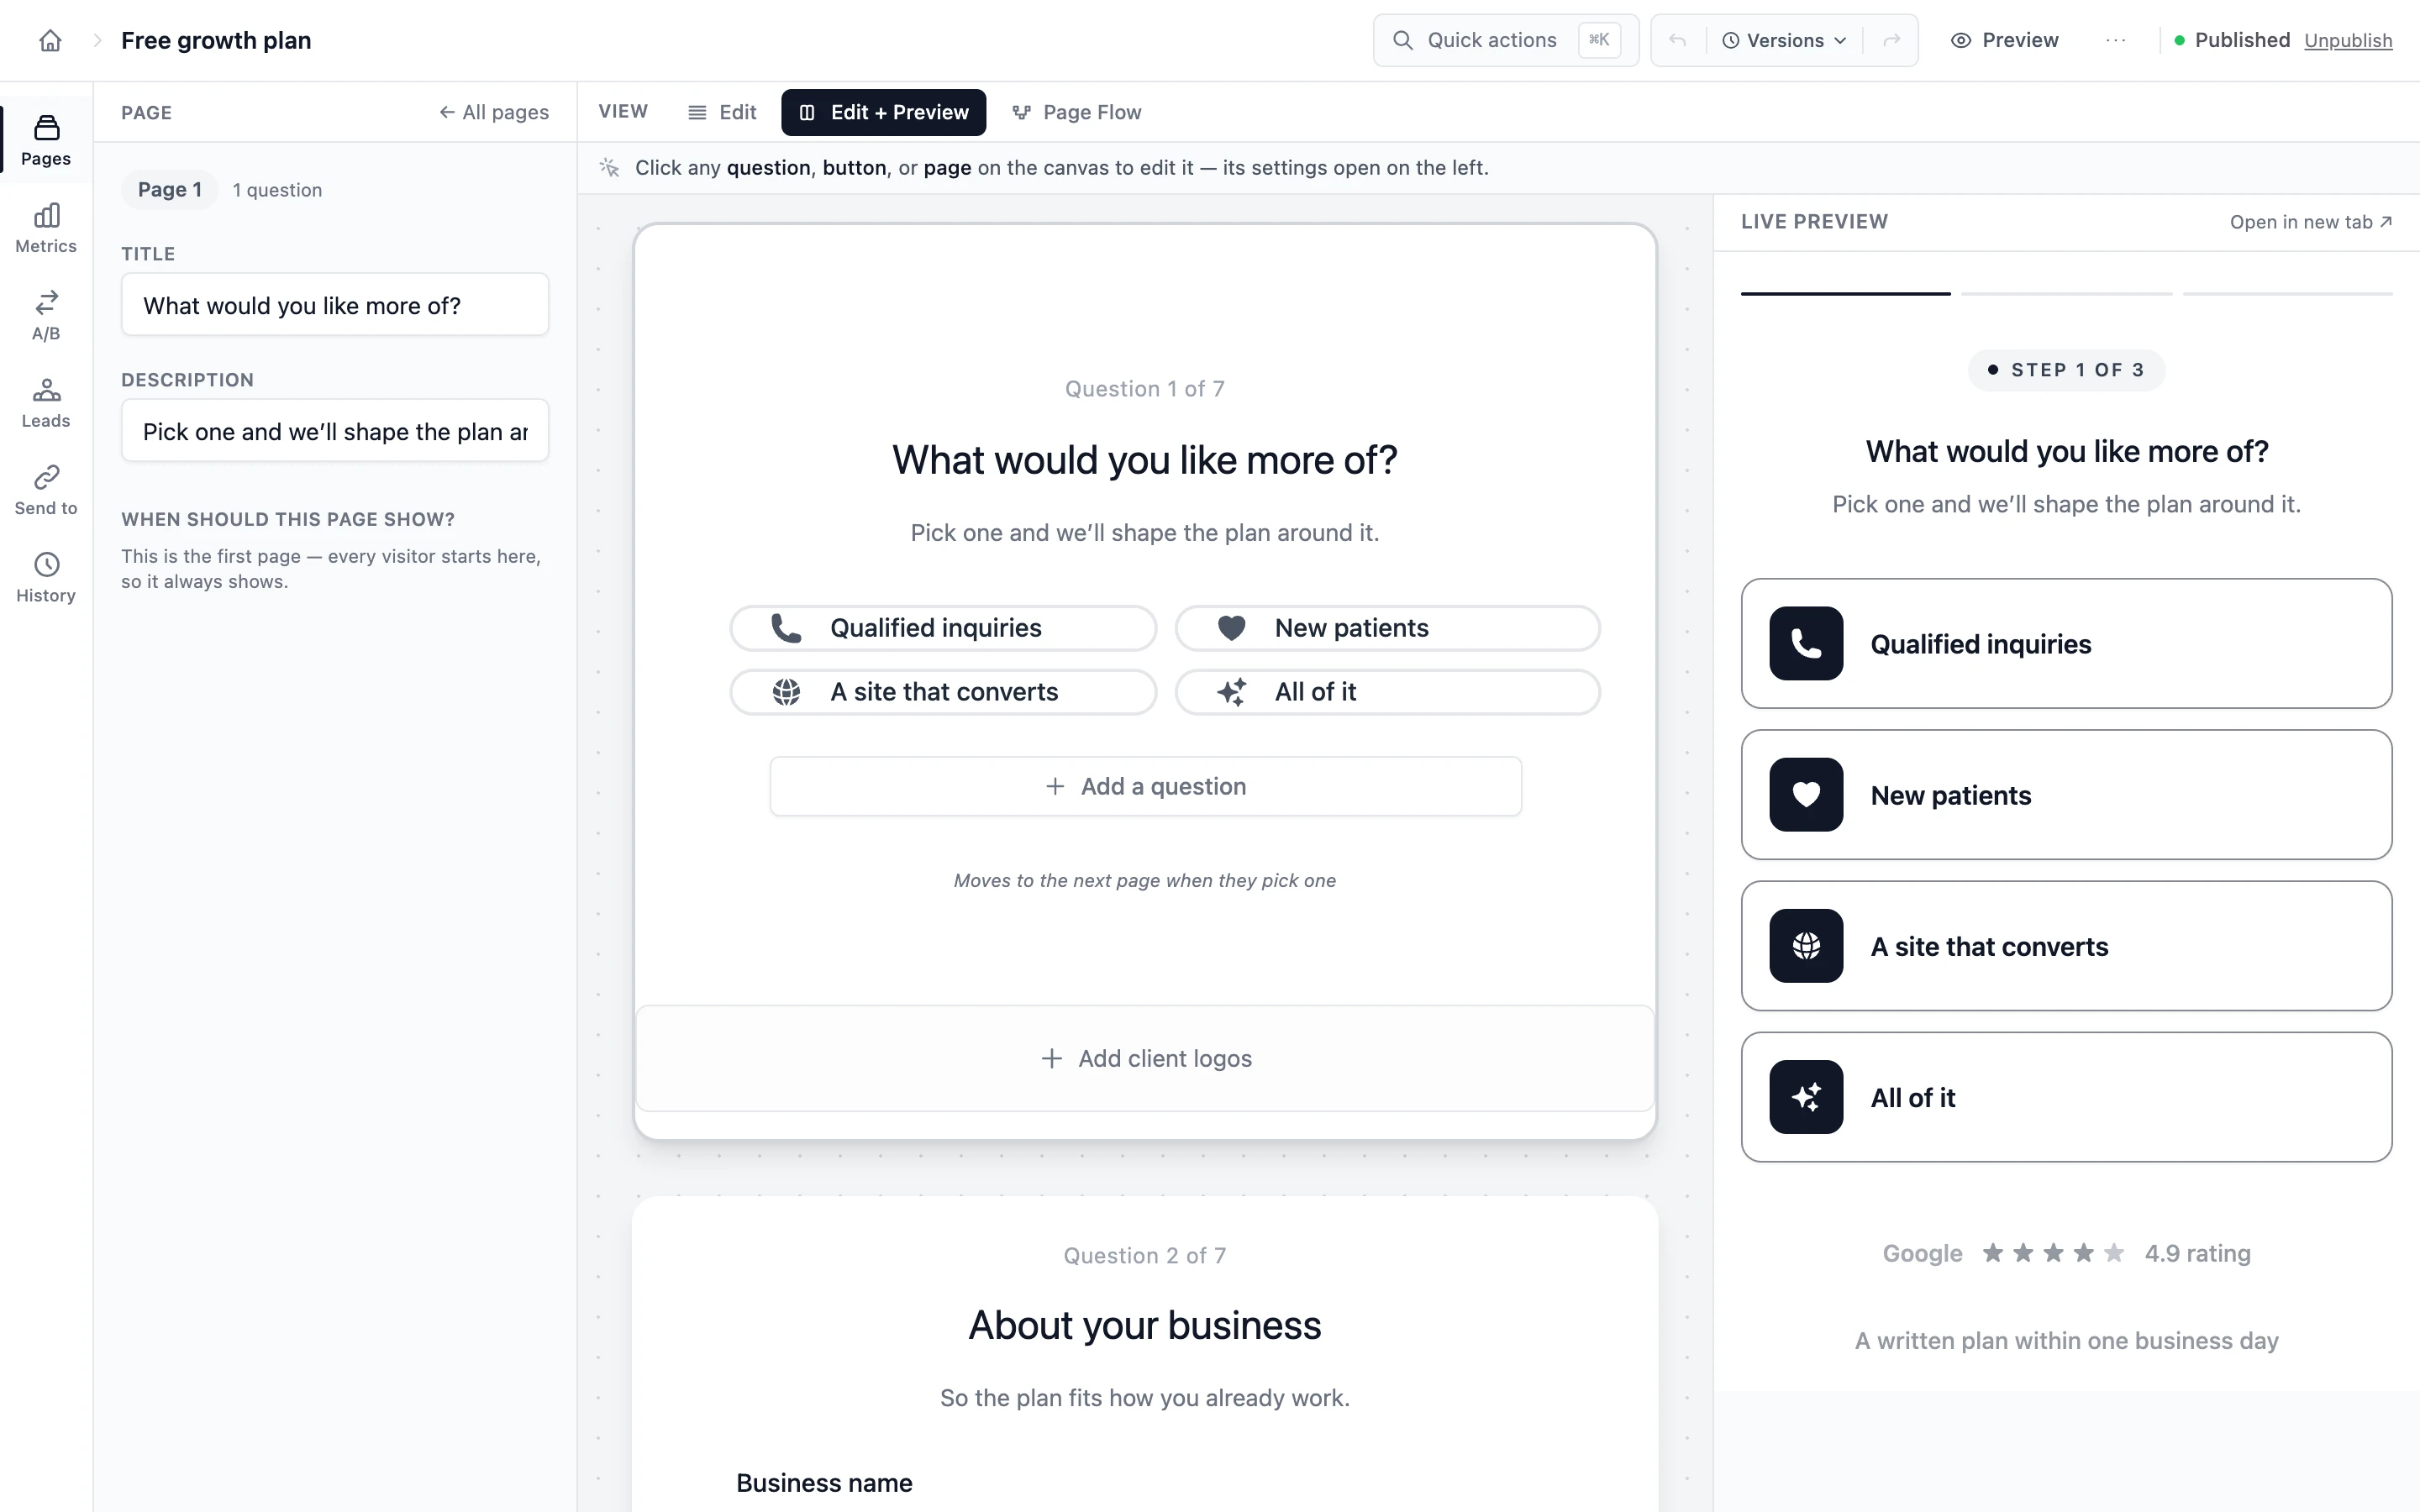Edit the Title input field

coord(335,305)
